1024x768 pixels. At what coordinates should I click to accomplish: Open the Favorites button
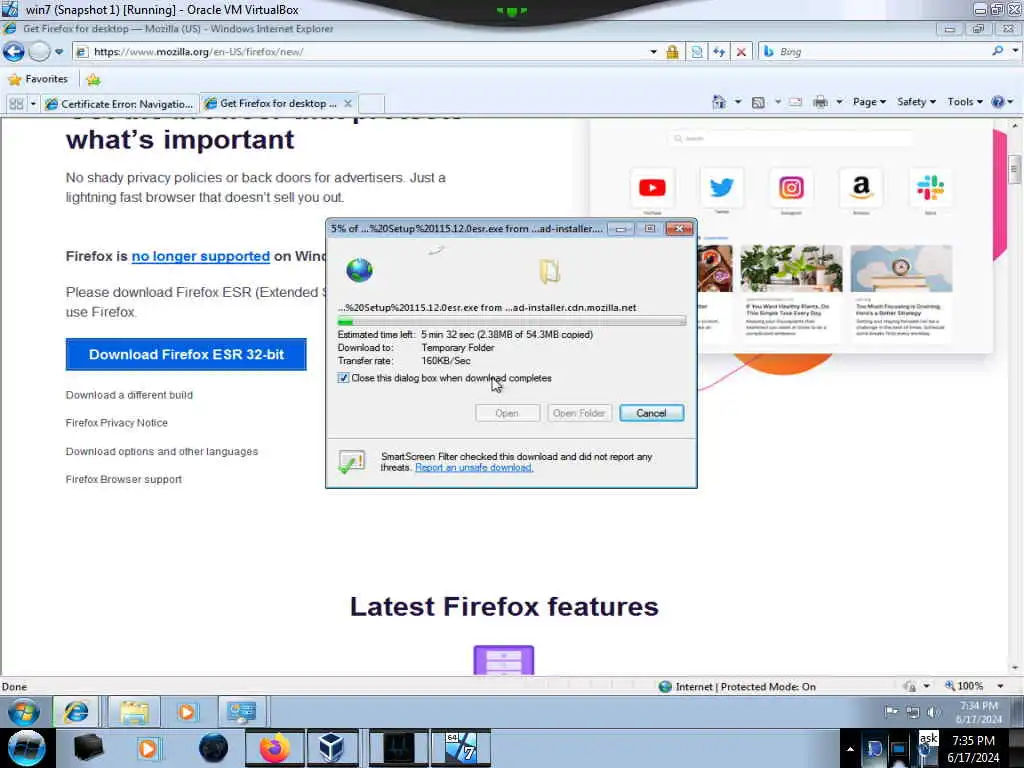[38, 79]
